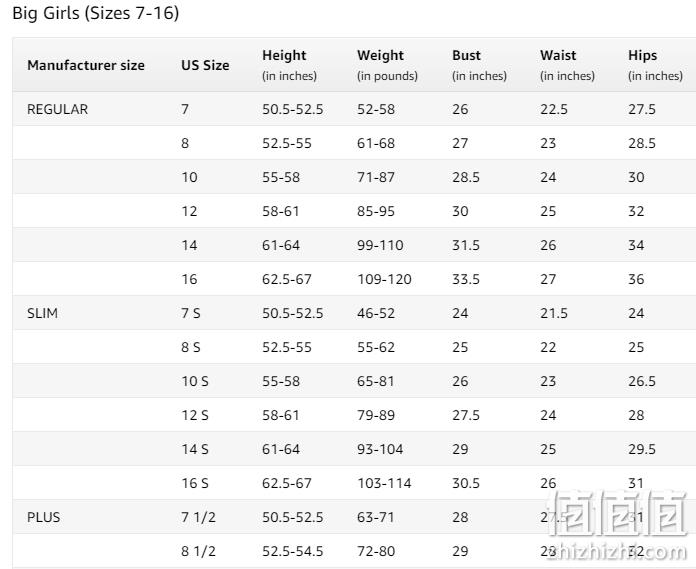
Task: Click the 99-110 weight value
Action: click(380, 245)
